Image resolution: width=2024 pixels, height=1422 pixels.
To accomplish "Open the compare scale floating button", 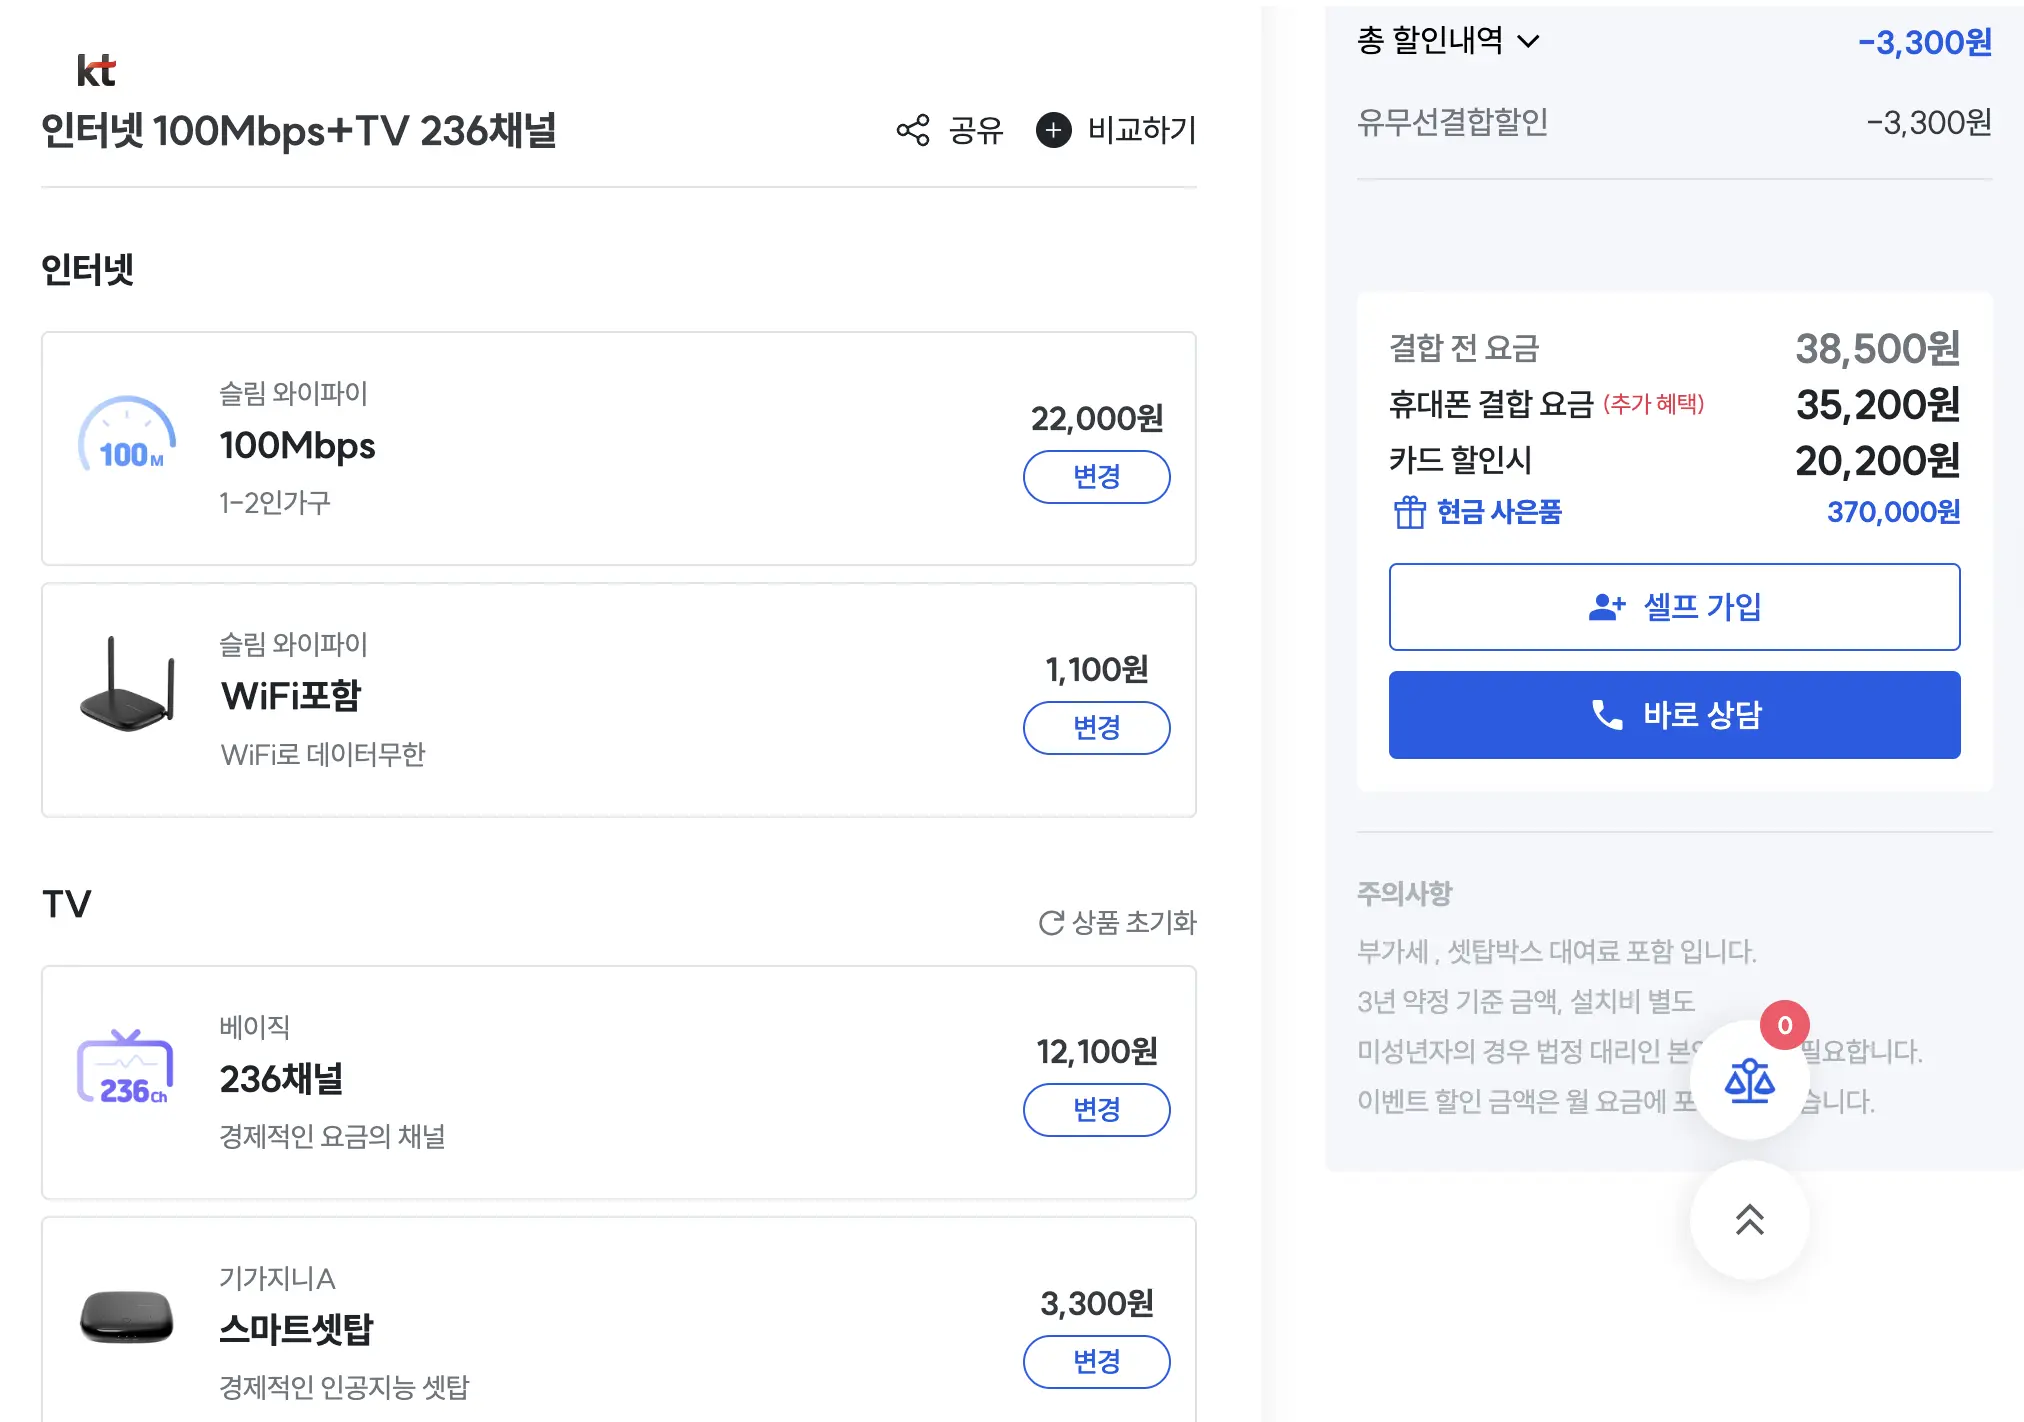I will [1749, 1081].
